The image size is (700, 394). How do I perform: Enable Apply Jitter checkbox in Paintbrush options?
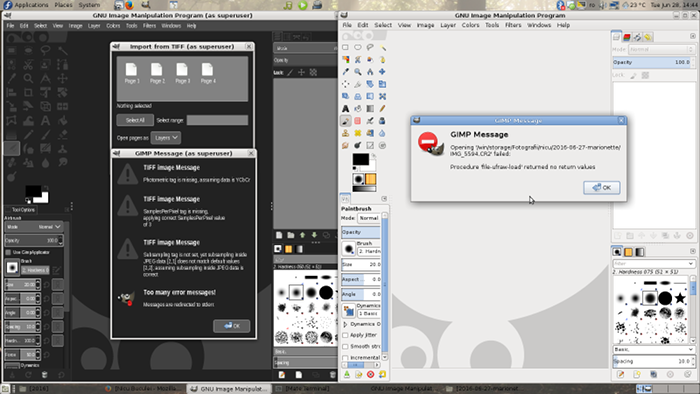pyautogui.click(x=345, y=335)
